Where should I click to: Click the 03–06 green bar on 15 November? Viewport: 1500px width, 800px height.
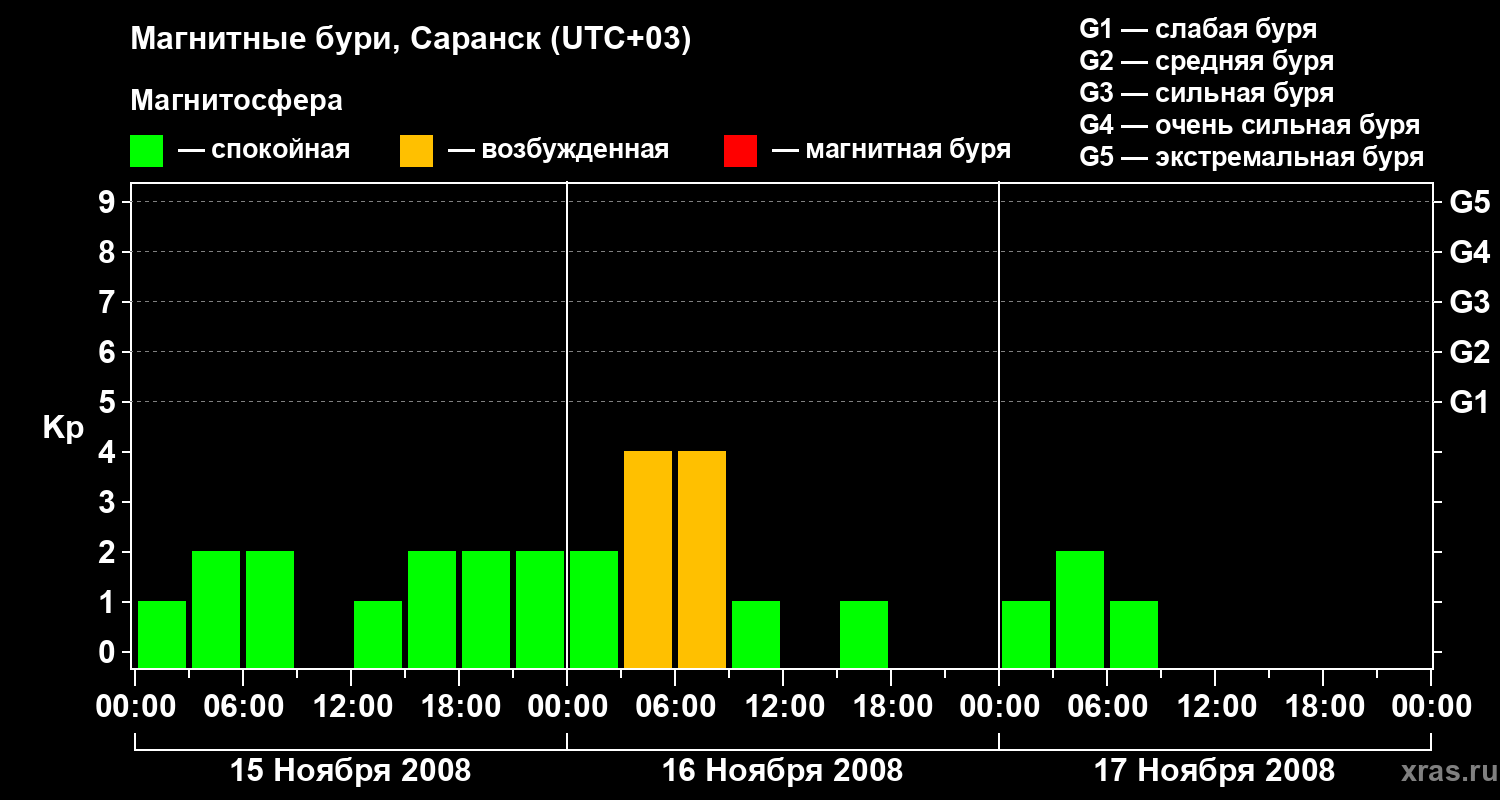pyautogui.click(x=216, y=610)
